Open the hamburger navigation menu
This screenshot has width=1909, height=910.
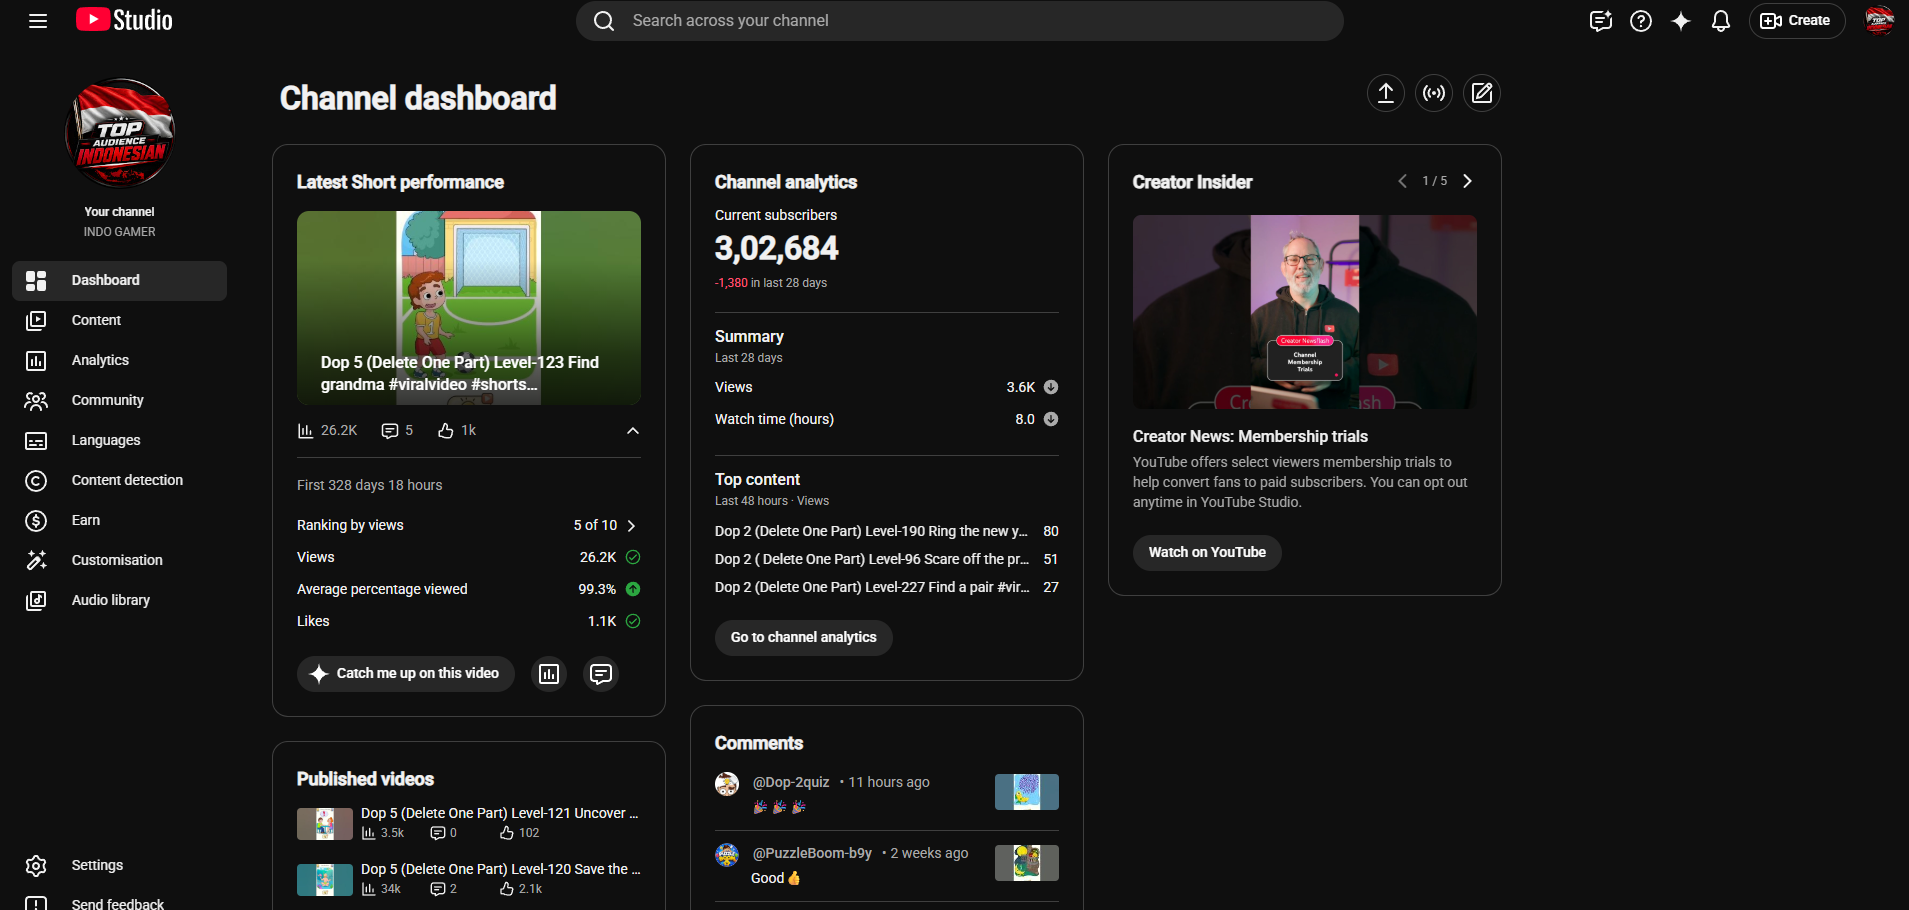[38, 21]
